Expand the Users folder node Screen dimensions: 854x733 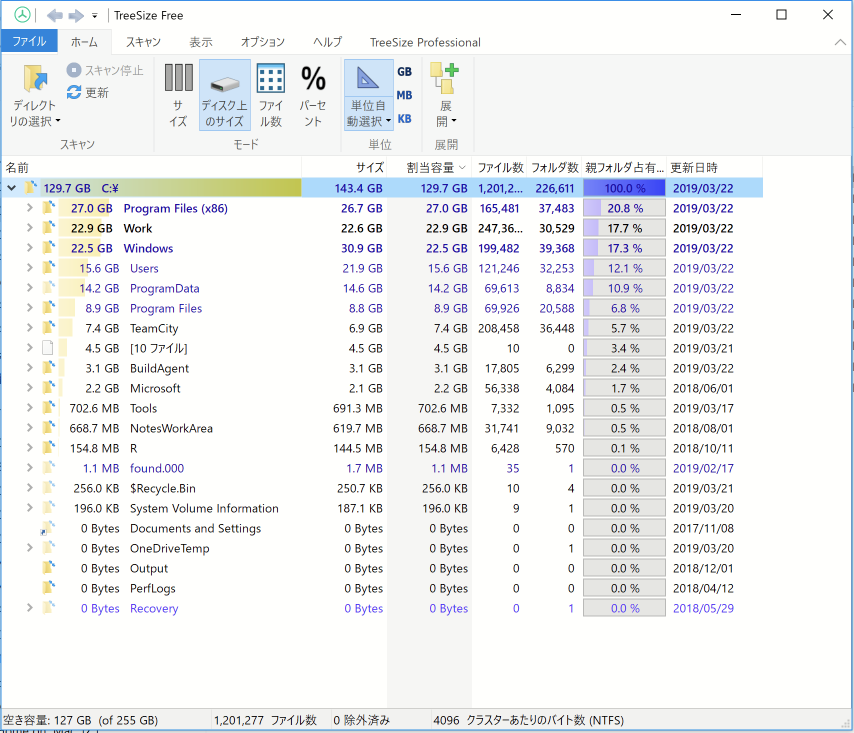tap(29, 268)
